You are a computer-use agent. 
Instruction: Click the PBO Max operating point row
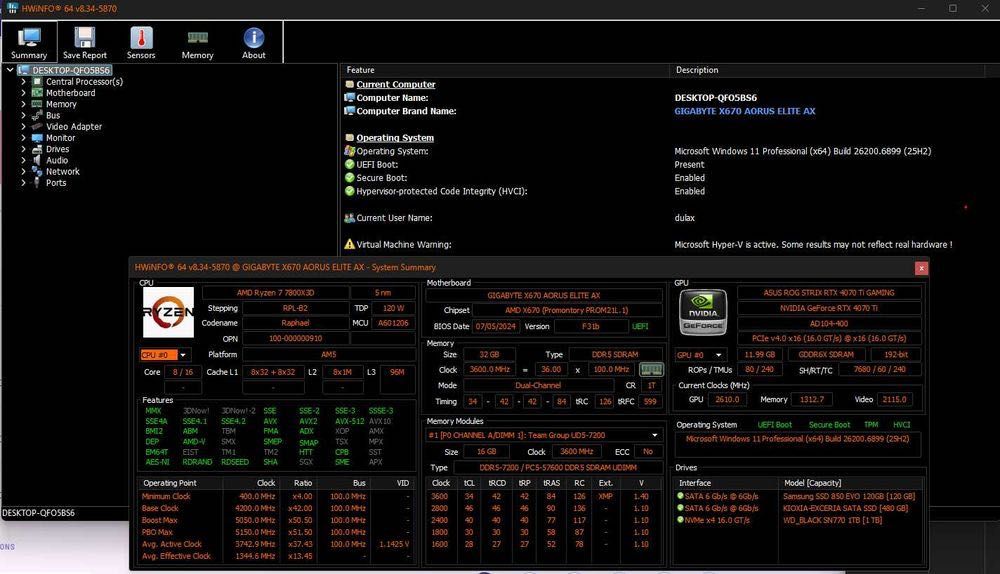[x=276, y=532]
